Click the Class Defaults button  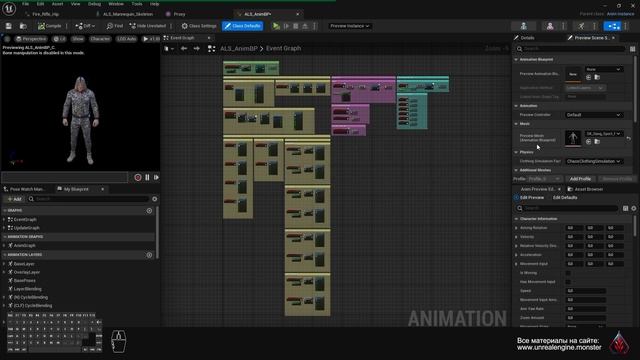click(x=242, y=26)
